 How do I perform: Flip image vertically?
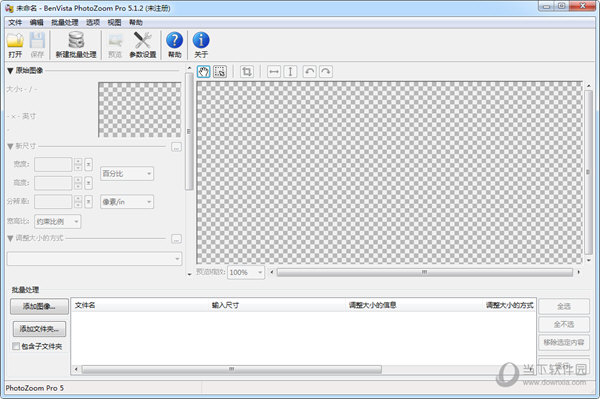[x=290, y=72]
